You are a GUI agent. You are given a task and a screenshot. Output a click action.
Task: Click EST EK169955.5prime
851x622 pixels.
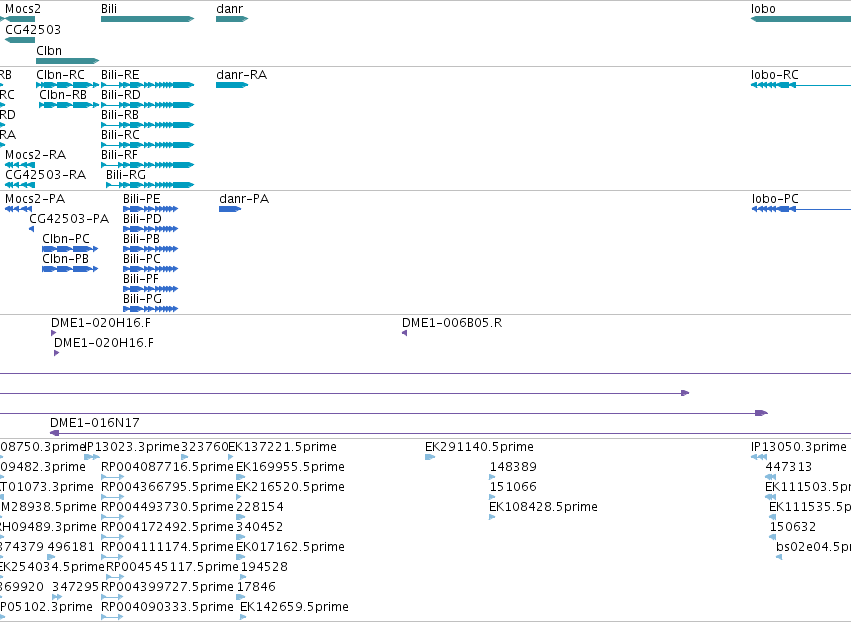[240, 477]
